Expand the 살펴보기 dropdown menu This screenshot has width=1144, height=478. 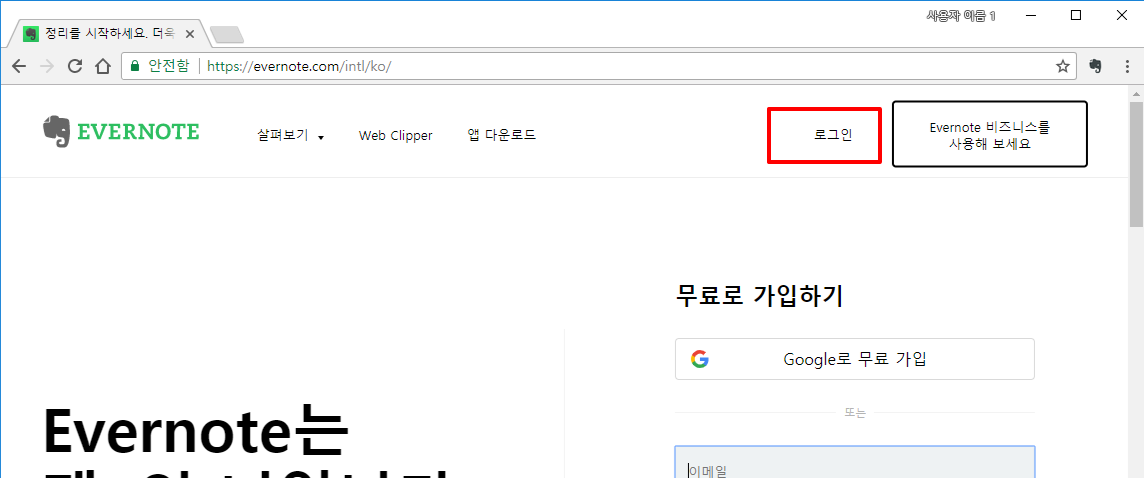(290, 136)
